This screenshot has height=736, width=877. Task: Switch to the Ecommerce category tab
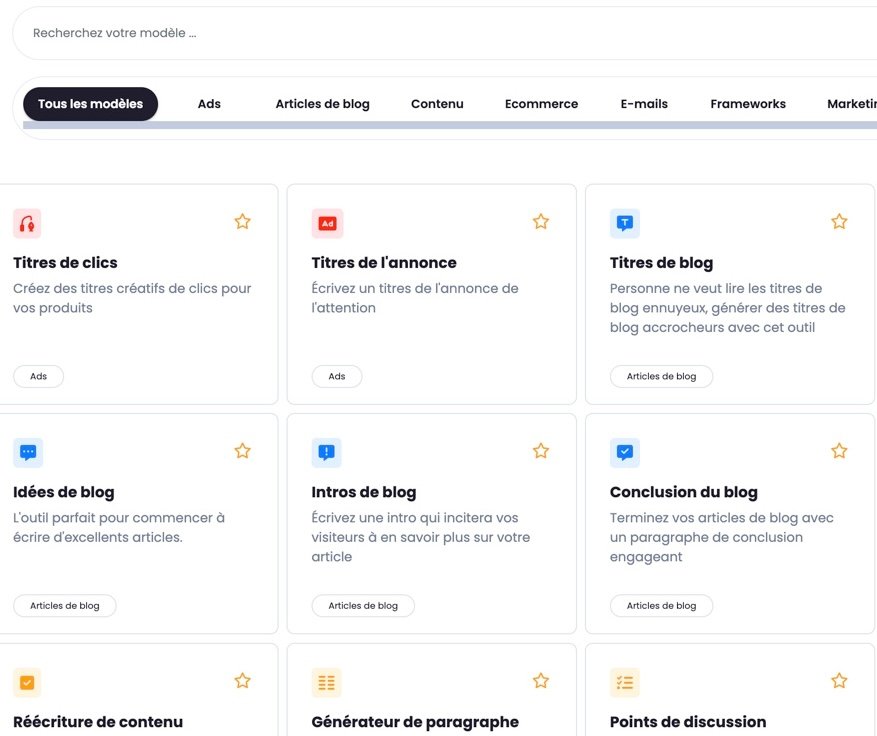click(x=541, y=104)
